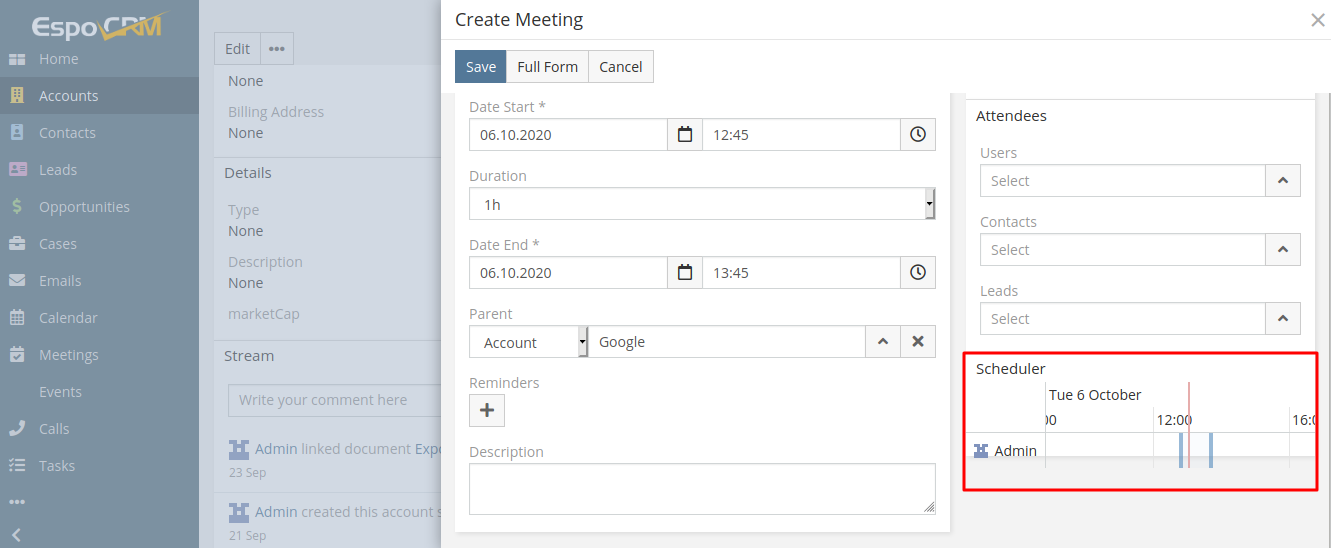This screenshot has height=548, width=1331.
Task: Go to Opportunities in sidebar
Action: pos(84,207)
